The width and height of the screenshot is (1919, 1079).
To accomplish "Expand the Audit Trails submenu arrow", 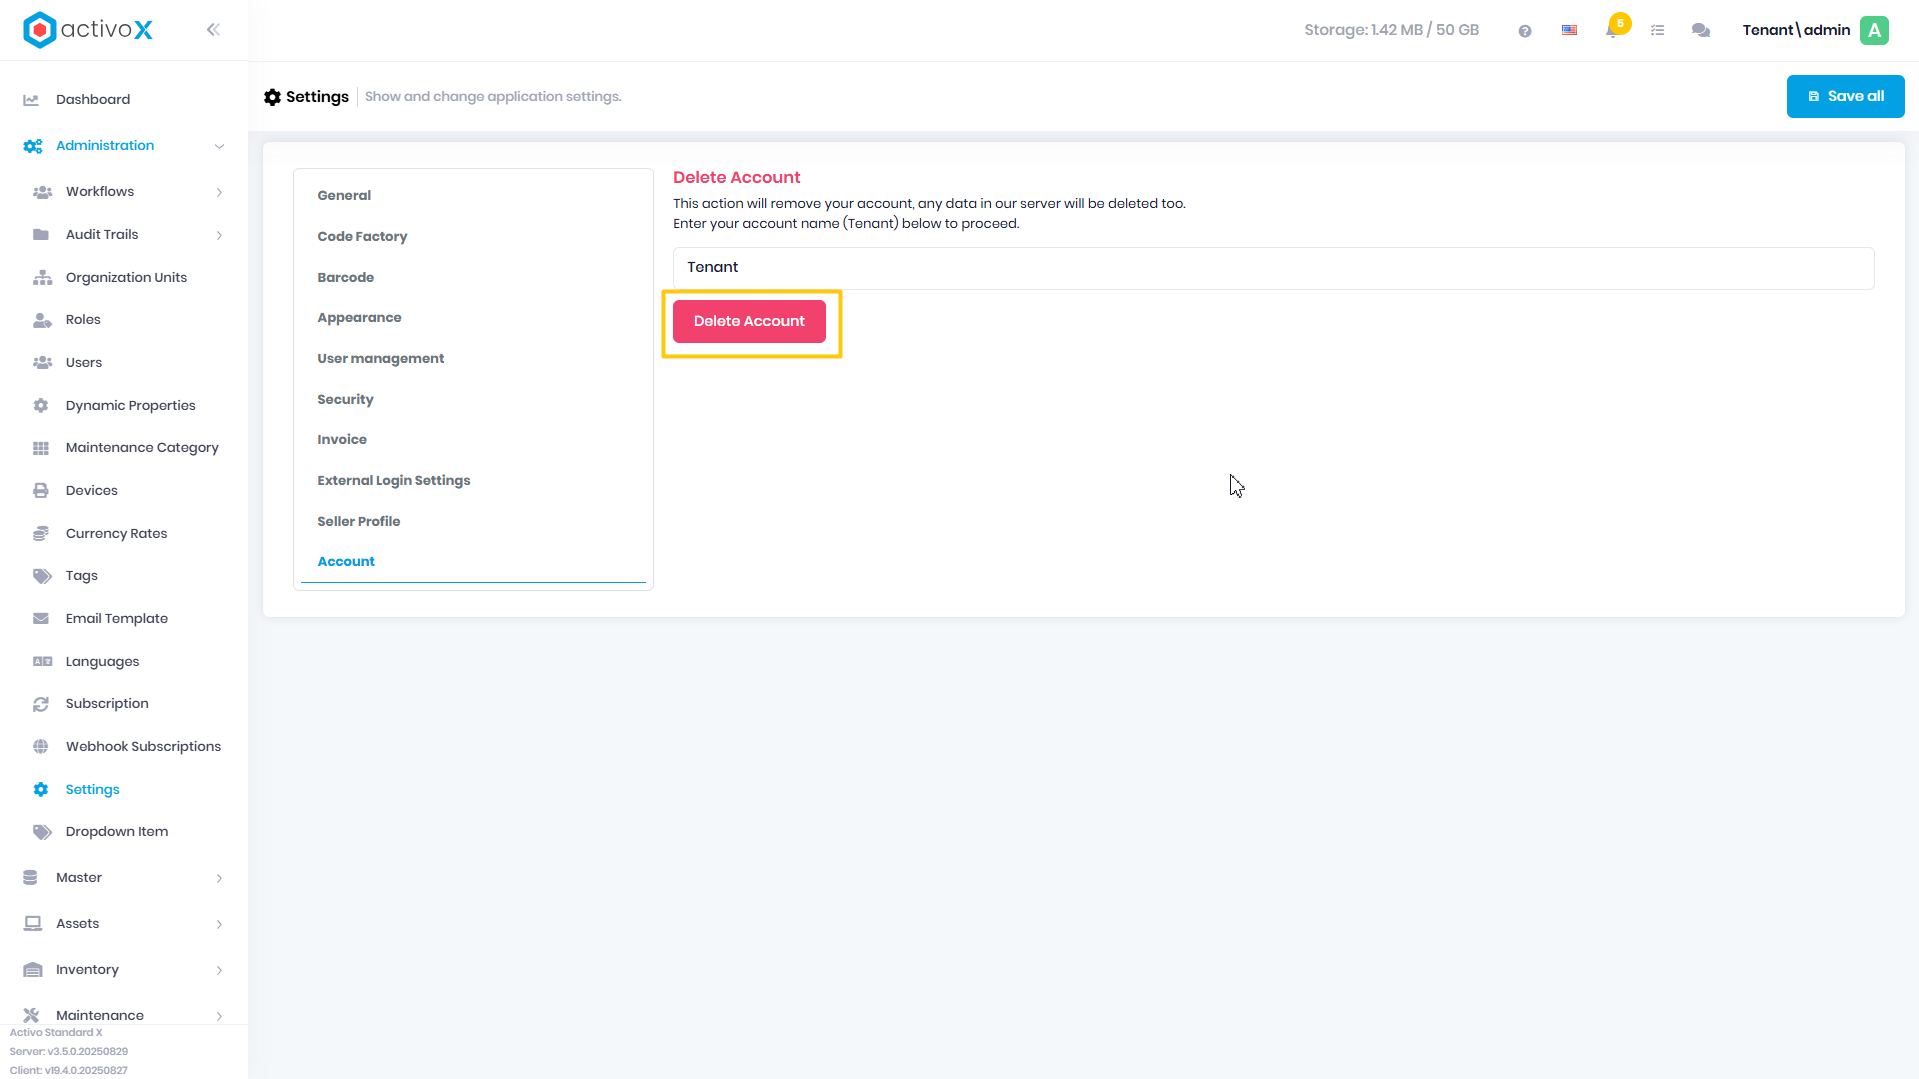I will coord(219,235).
